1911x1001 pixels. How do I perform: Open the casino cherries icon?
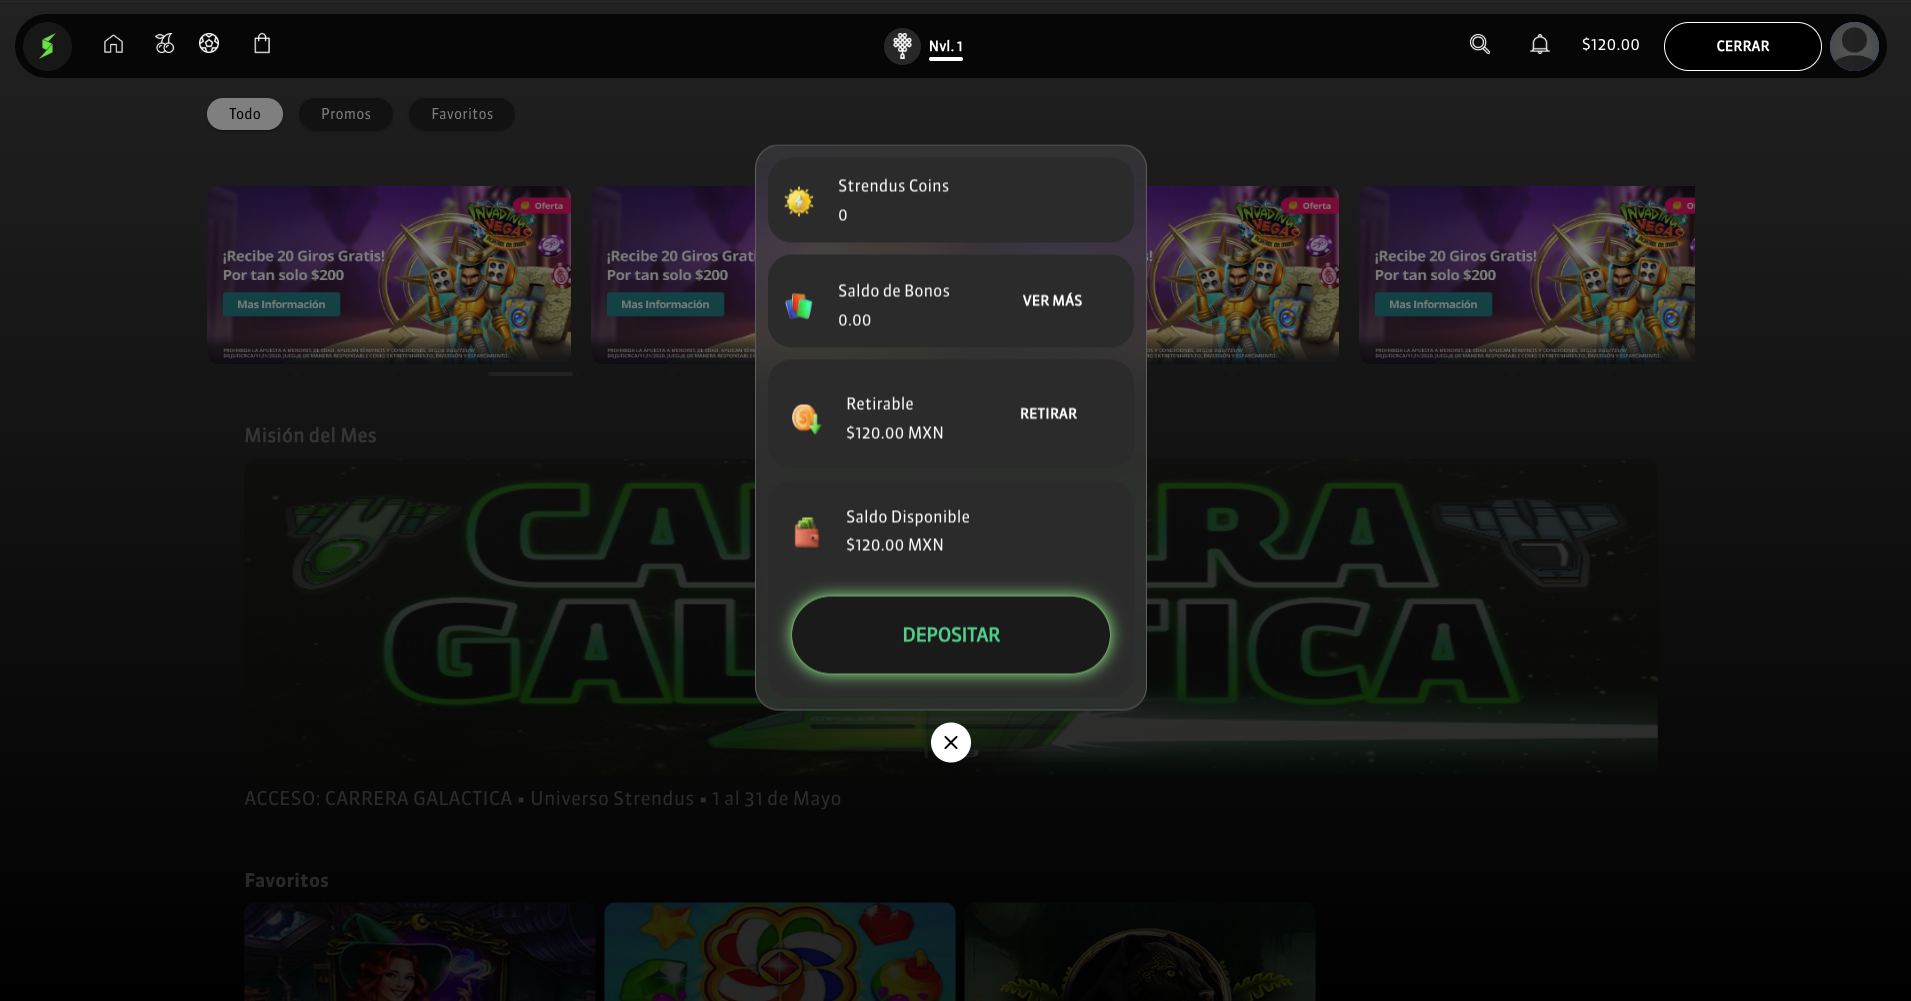(165, 44)
